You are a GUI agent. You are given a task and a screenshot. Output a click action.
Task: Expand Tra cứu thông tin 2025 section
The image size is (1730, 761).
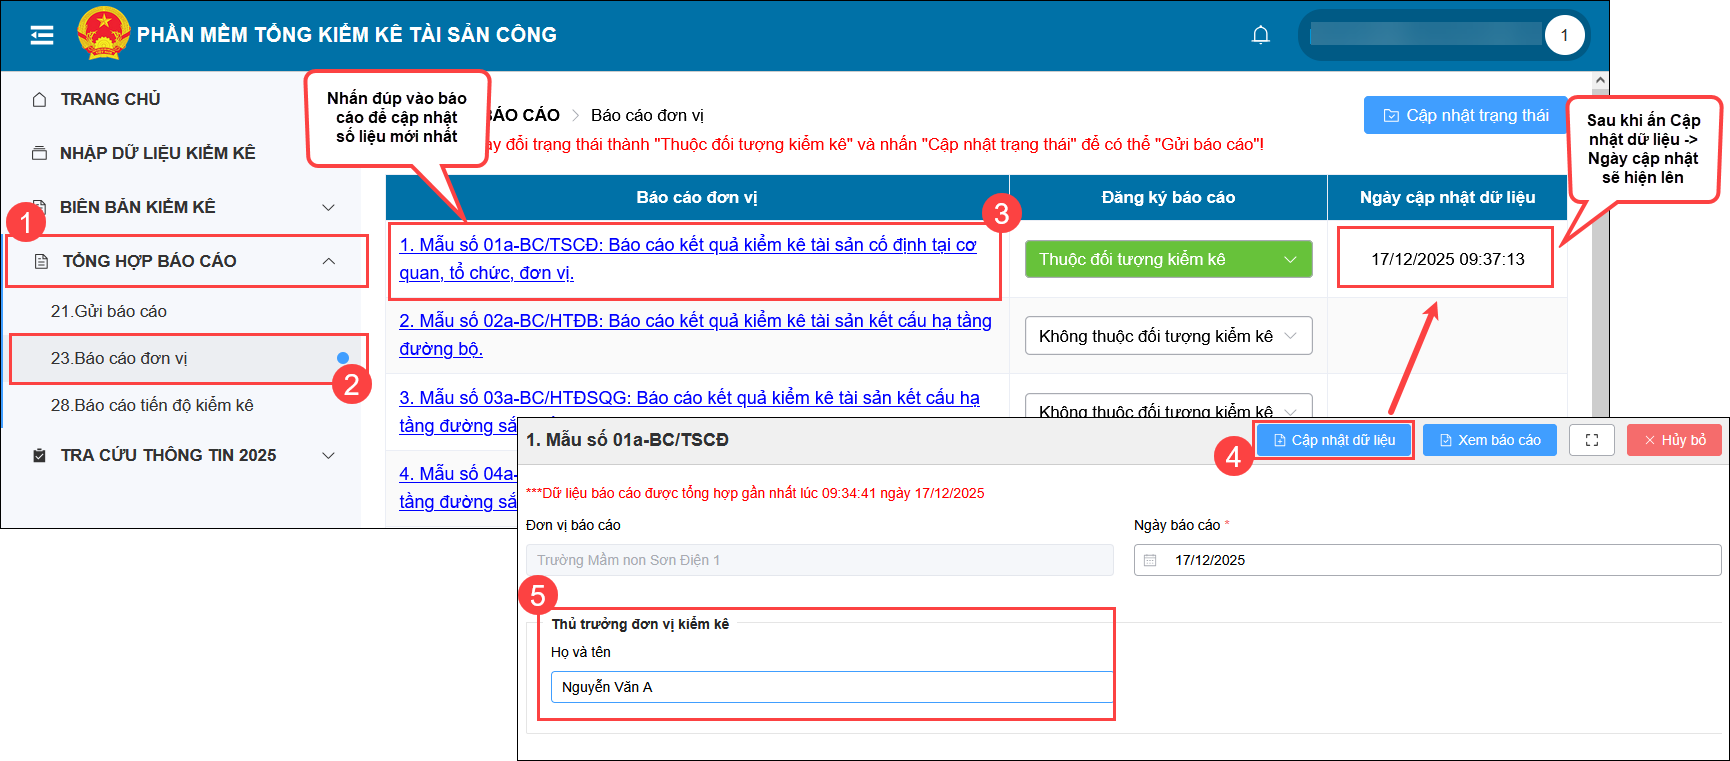tap(327, 455)
